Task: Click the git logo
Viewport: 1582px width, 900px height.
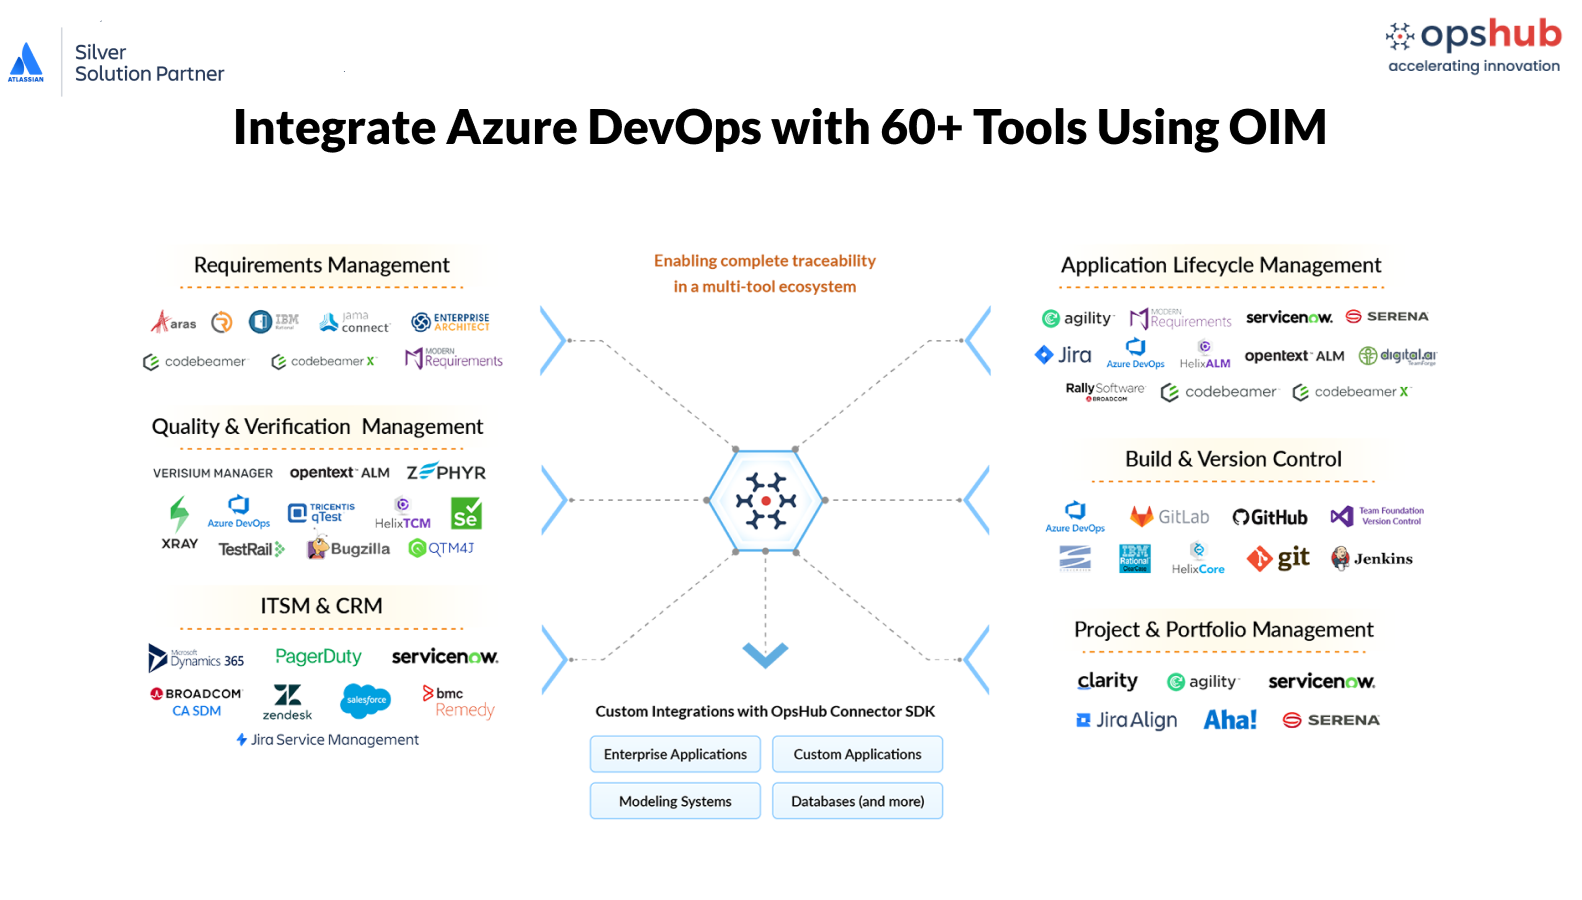Action: tap(1278, 558)
